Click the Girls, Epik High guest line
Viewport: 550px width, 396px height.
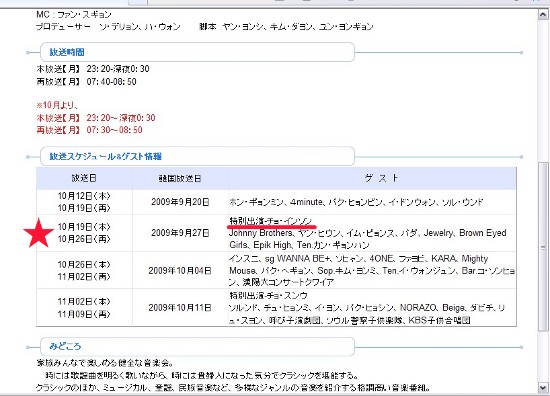[x=299, y=245]
